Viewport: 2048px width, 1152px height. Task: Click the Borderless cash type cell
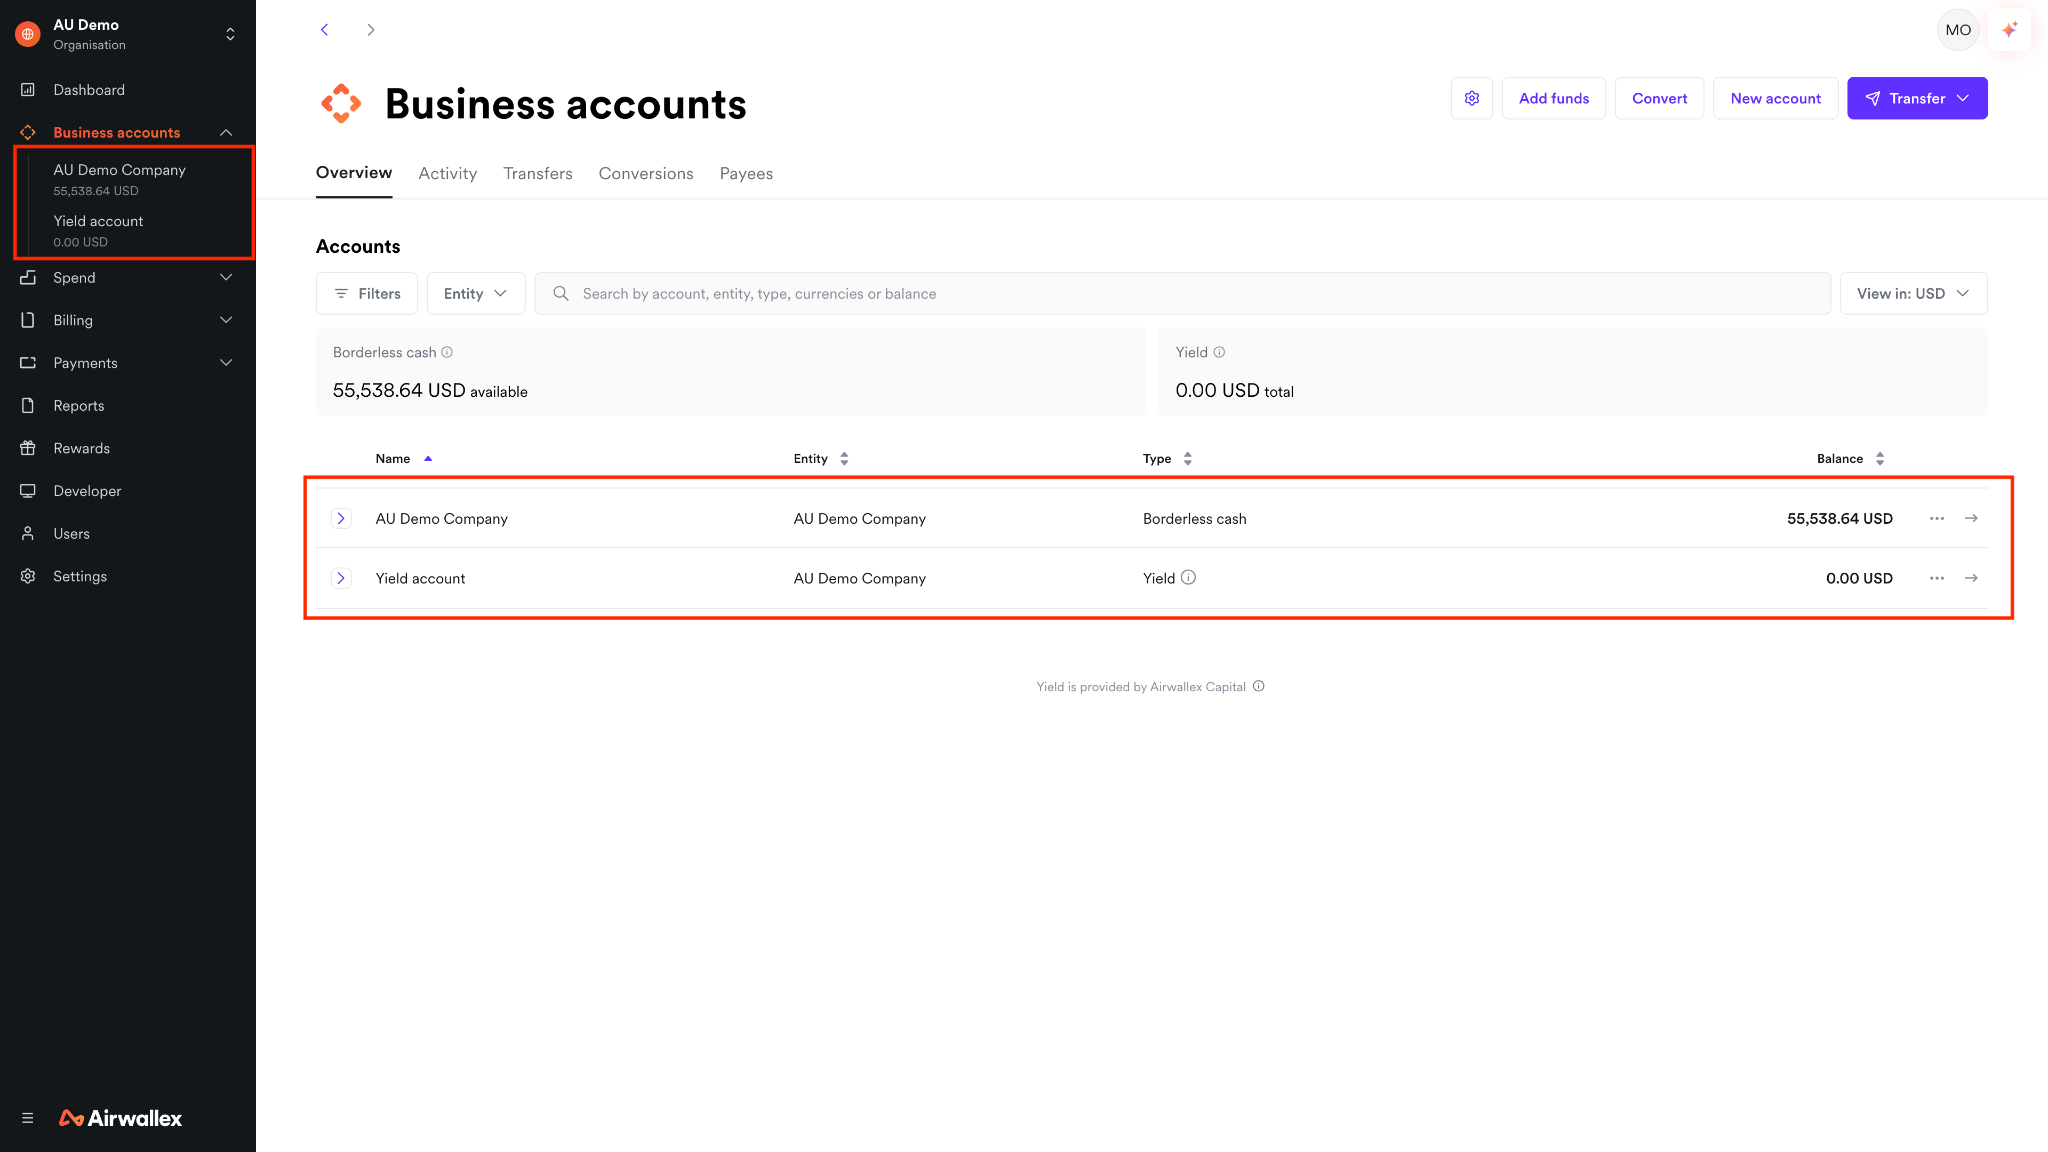[x=1195, y=519]
